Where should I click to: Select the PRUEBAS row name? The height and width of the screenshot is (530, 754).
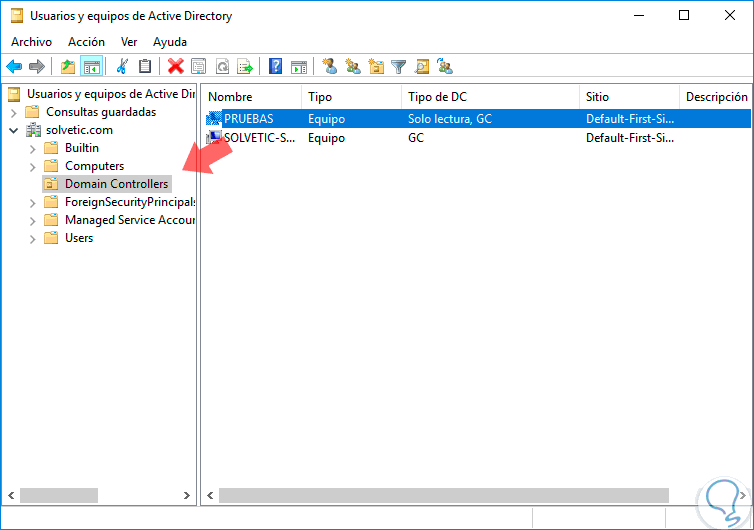pyautogui.click(x=249, y=119)
